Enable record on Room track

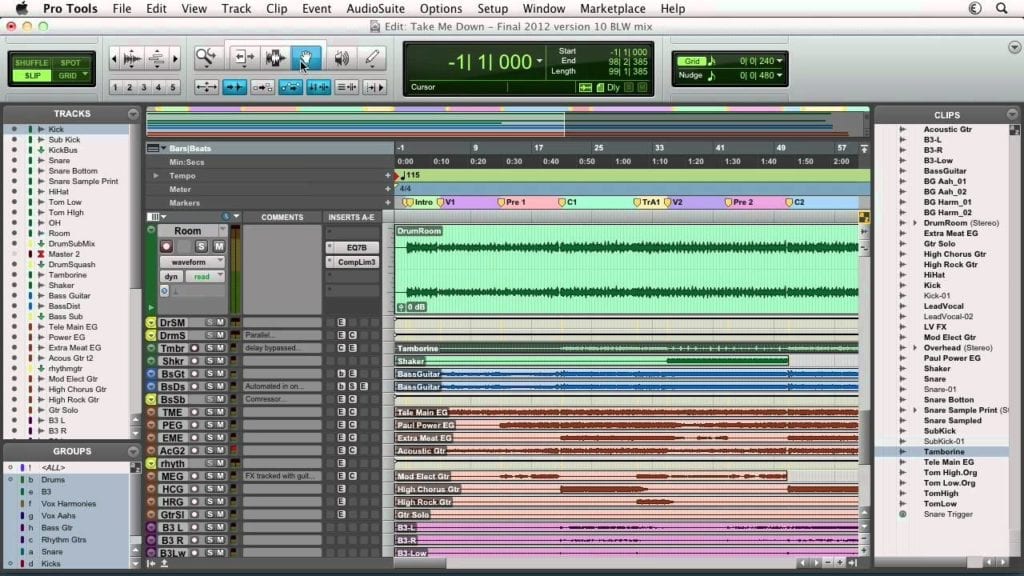pyautogui.click(x=166, y=246)
